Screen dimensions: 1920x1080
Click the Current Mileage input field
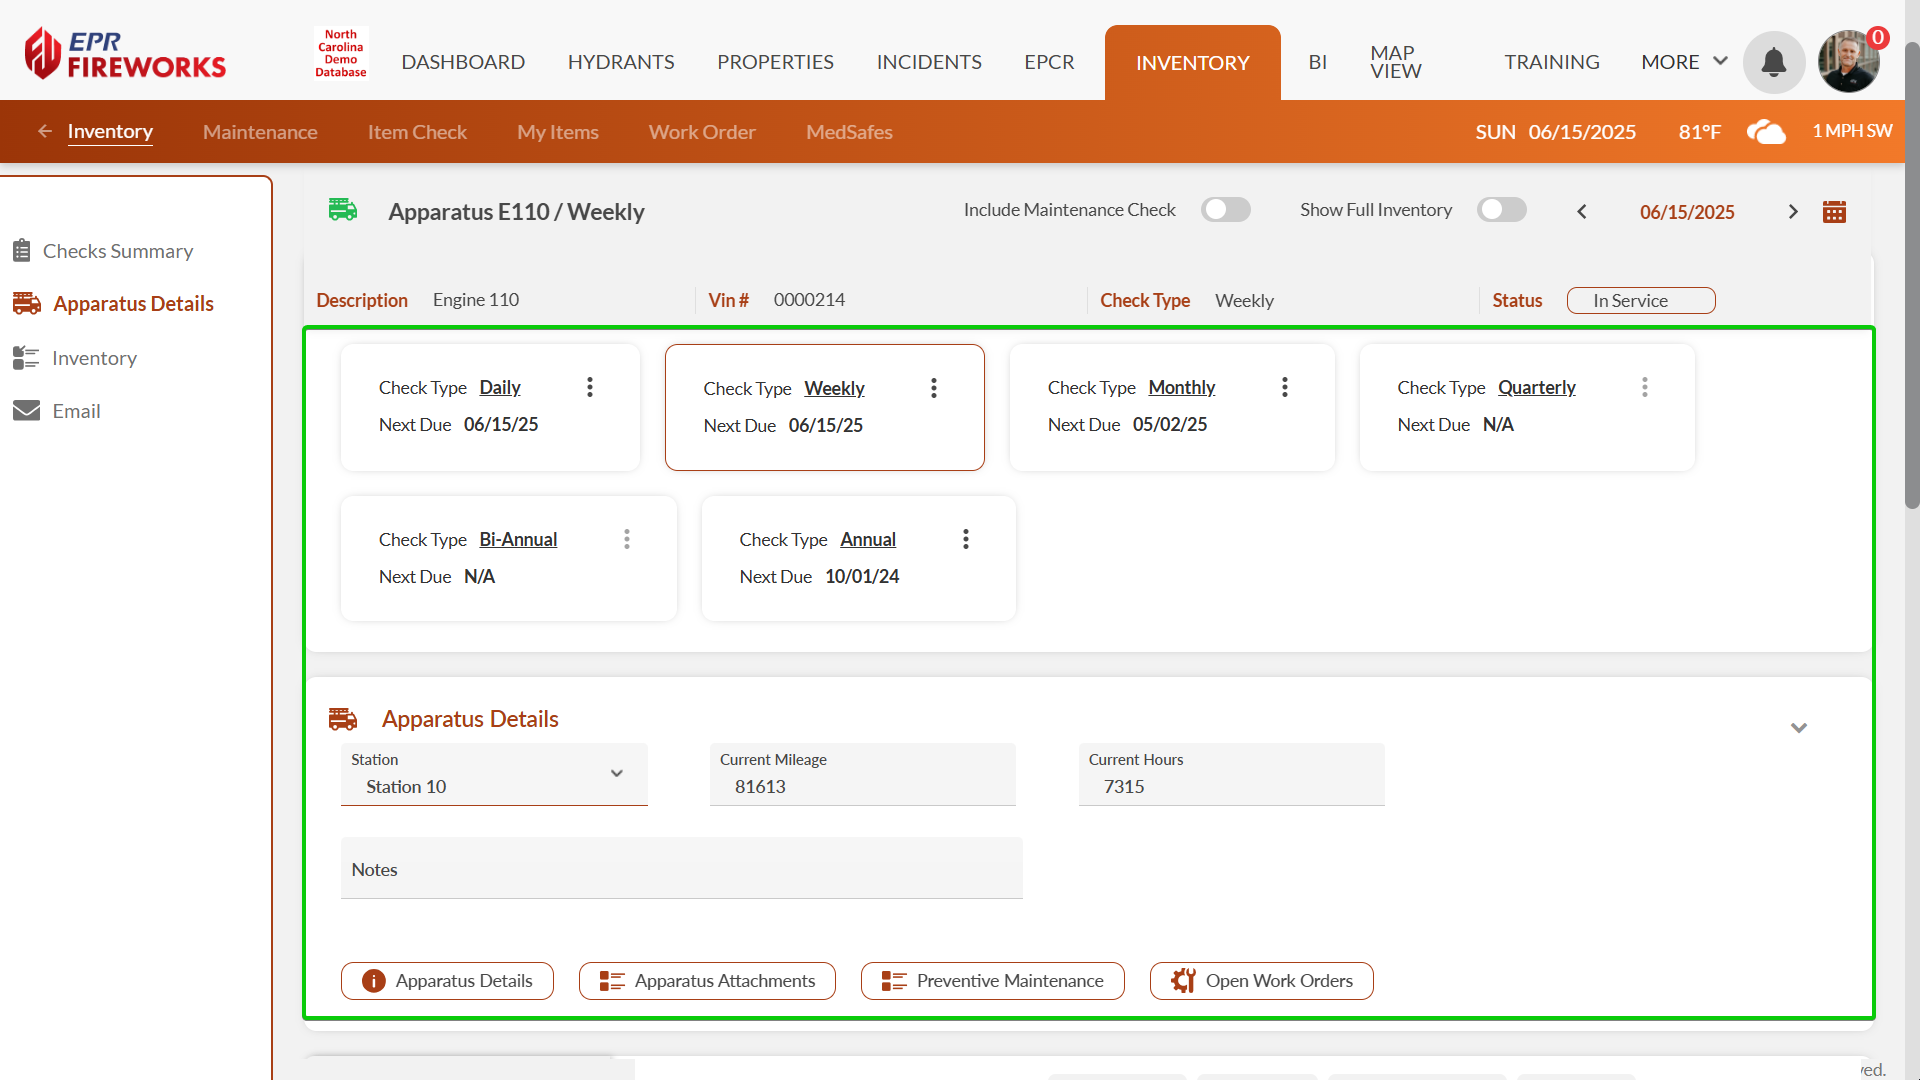click(x=862, y=786)
